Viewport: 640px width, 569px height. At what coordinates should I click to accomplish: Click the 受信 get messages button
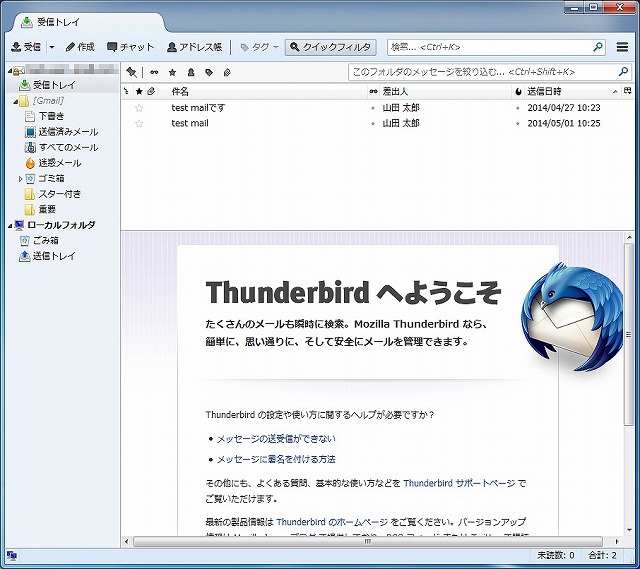[26, 47]
